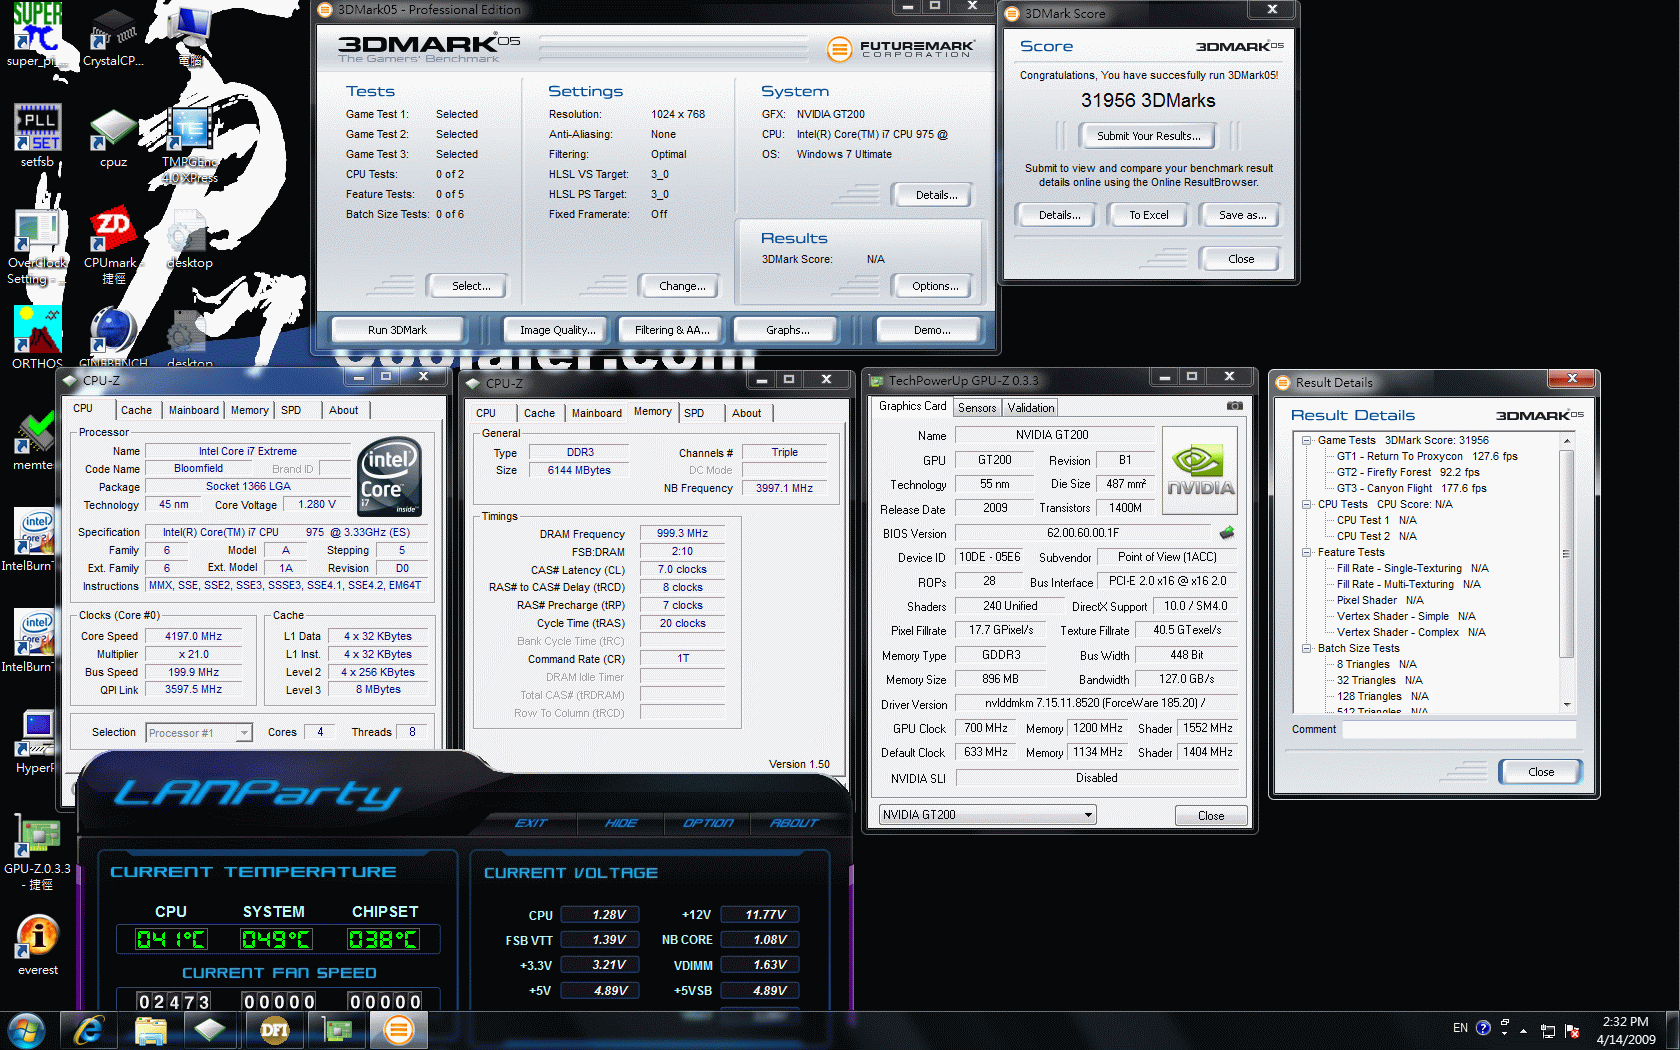Screen dimensions: 1680x1050
Task: Click the GPU-Z screenshot camera icon
Action: 1235,406
